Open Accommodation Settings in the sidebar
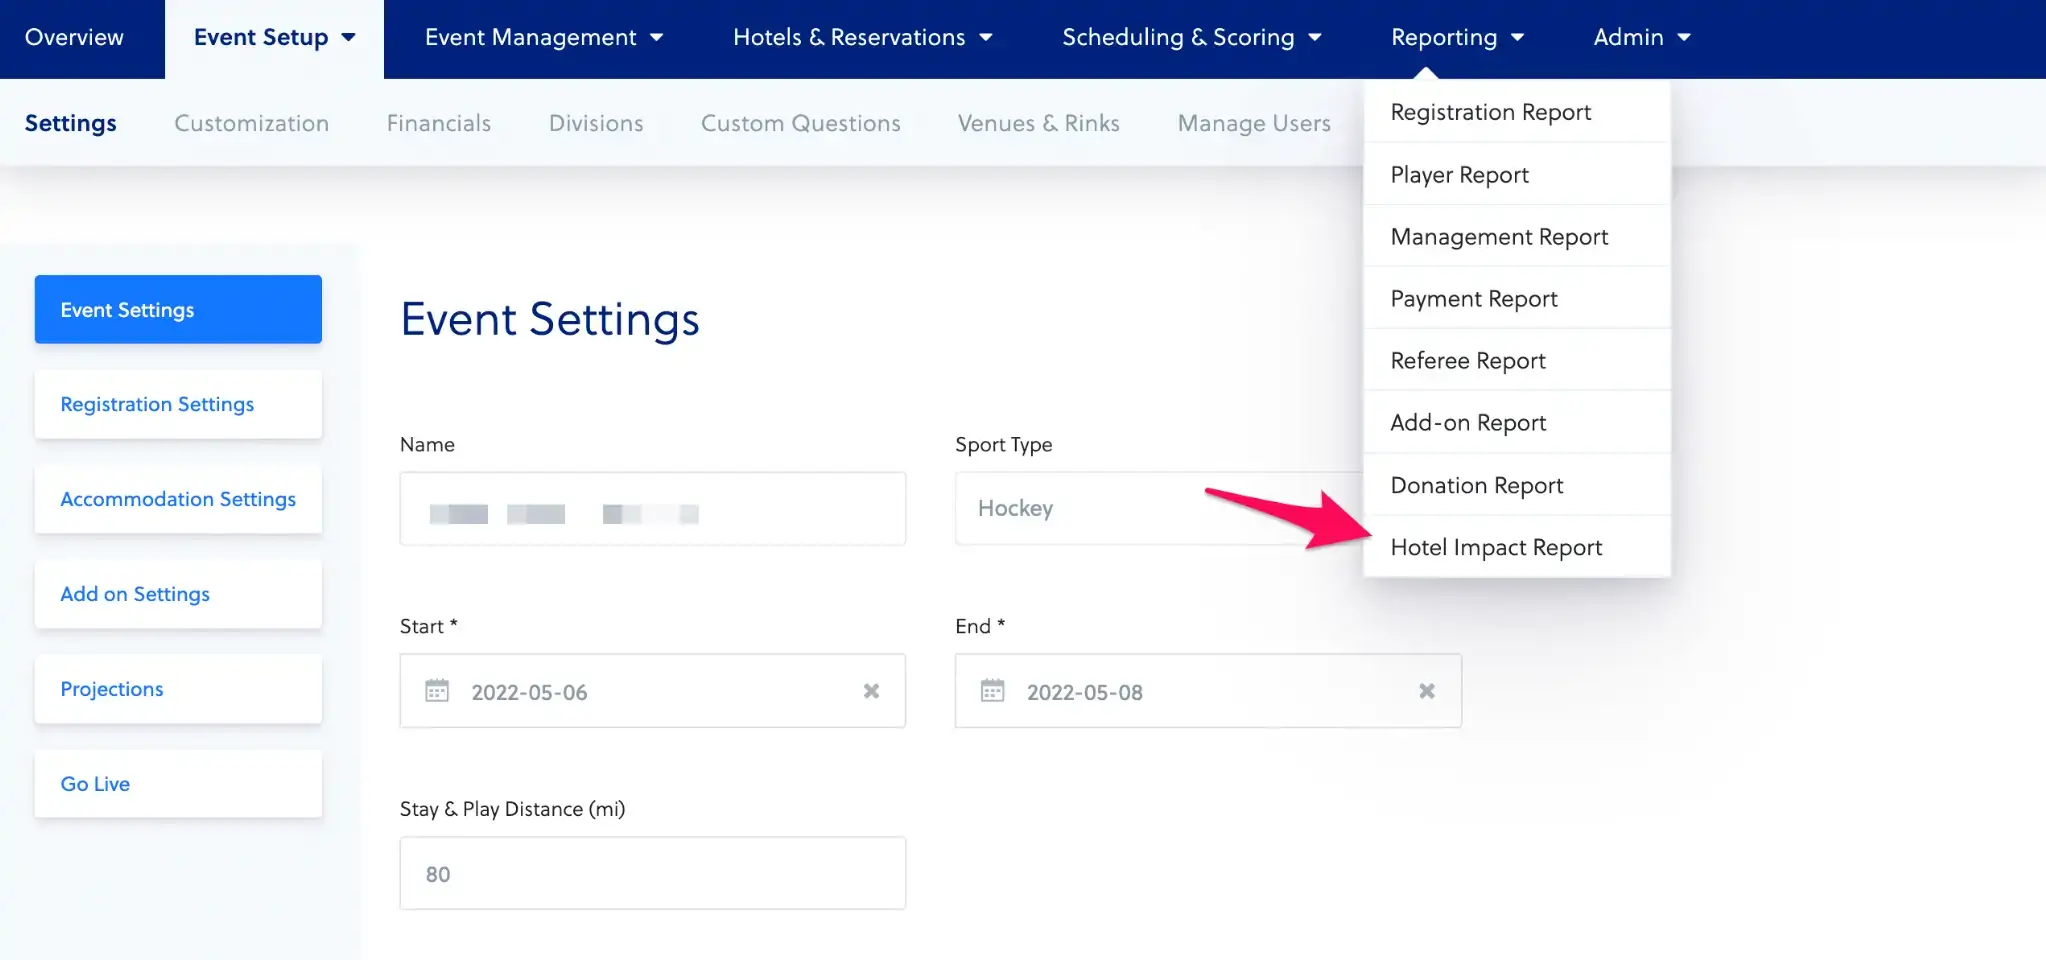The image size is (2046, 960). click(178, 499)
